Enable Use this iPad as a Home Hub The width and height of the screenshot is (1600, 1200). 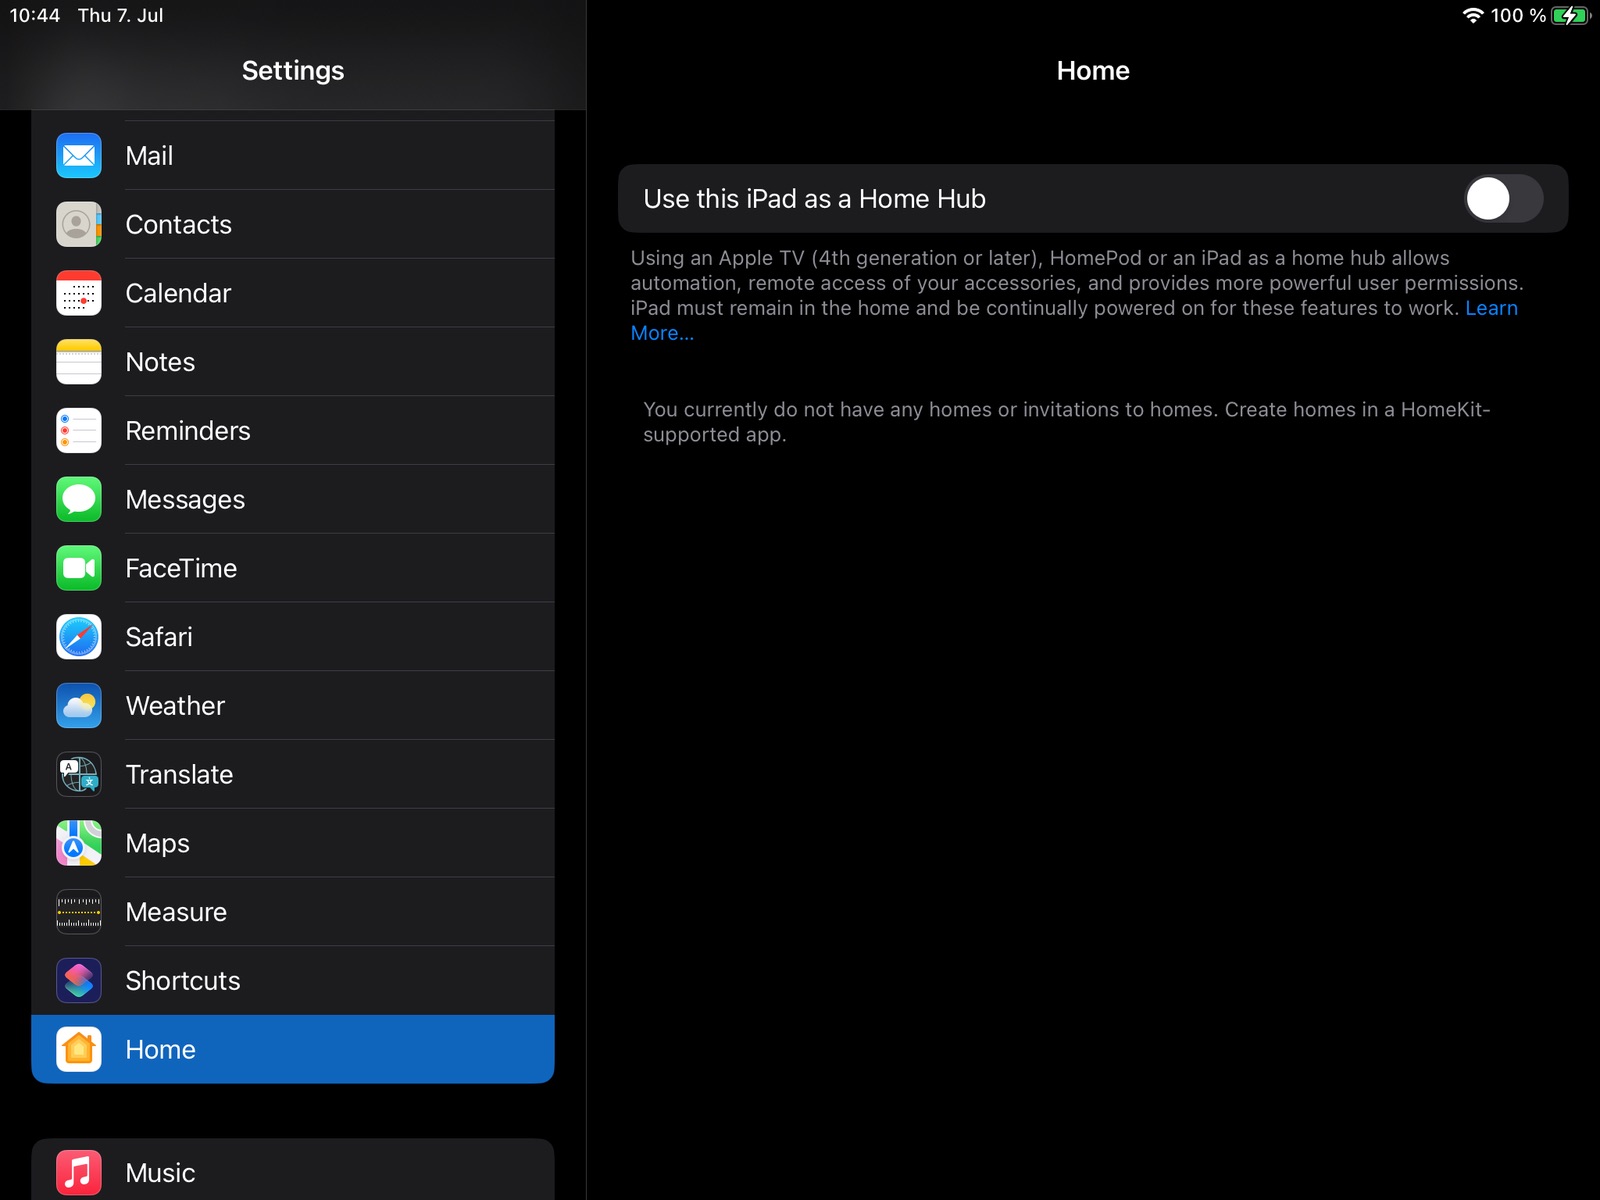coord(1503,199)
